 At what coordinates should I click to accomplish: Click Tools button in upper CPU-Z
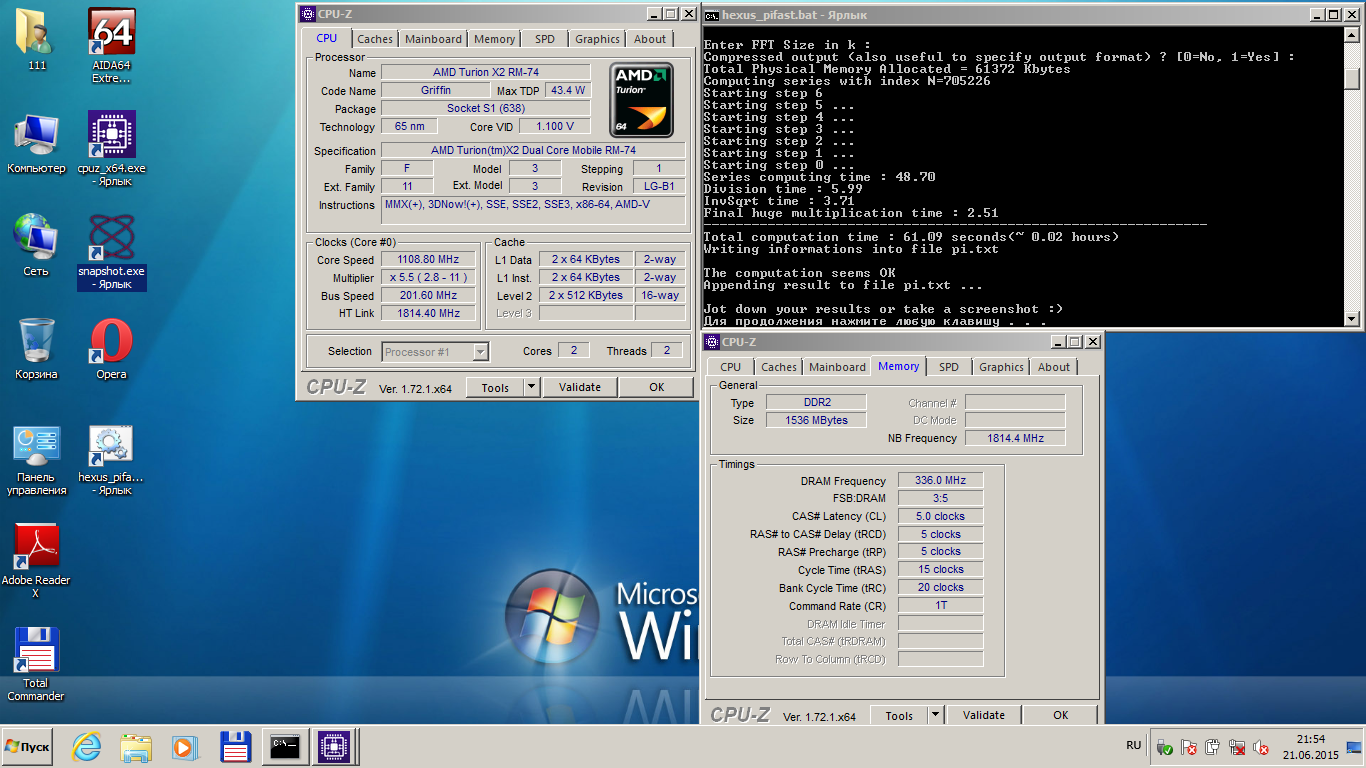pos(495,387)
